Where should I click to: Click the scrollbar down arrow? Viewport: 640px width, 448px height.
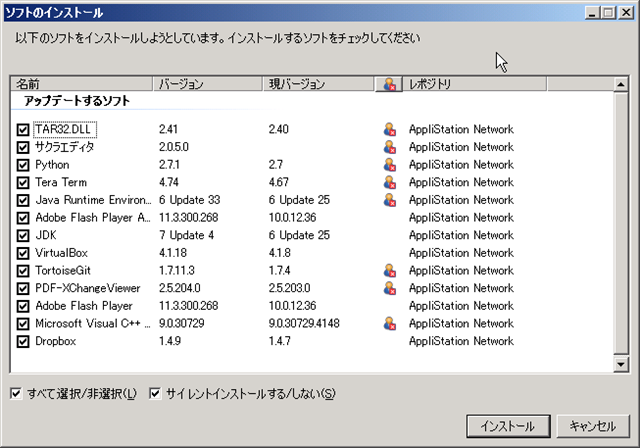point(621,364)
